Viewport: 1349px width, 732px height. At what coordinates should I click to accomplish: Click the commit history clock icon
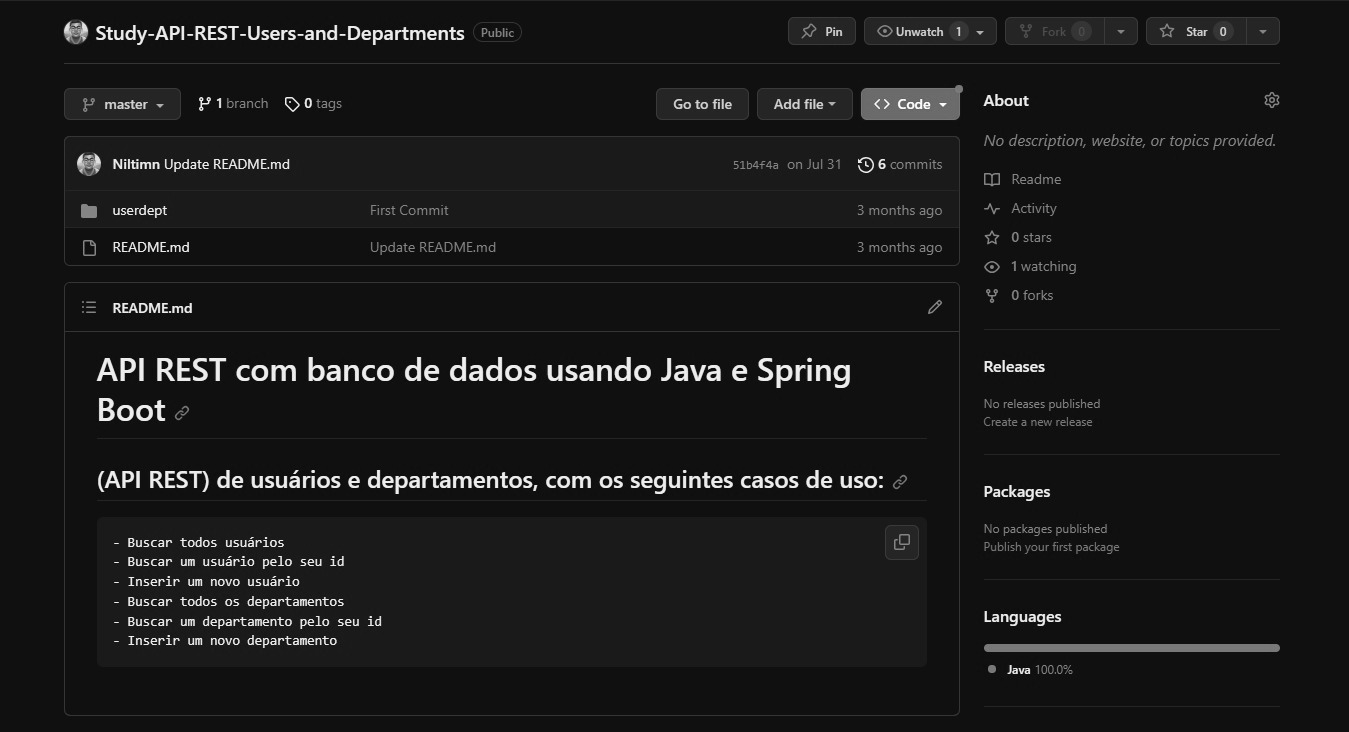coord(866,165)
